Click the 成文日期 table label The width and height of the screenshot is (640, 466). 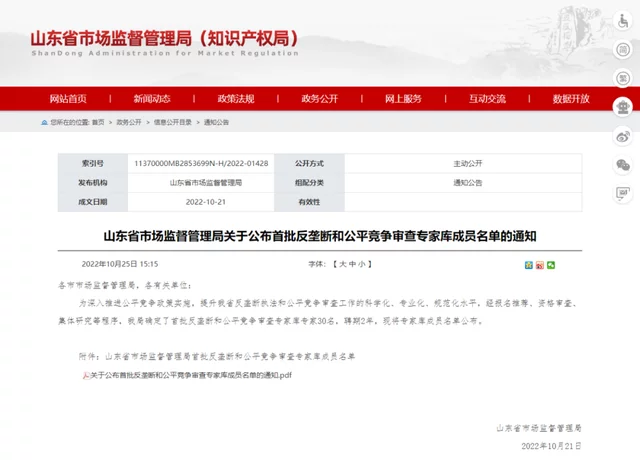click(x=93, y=202)
